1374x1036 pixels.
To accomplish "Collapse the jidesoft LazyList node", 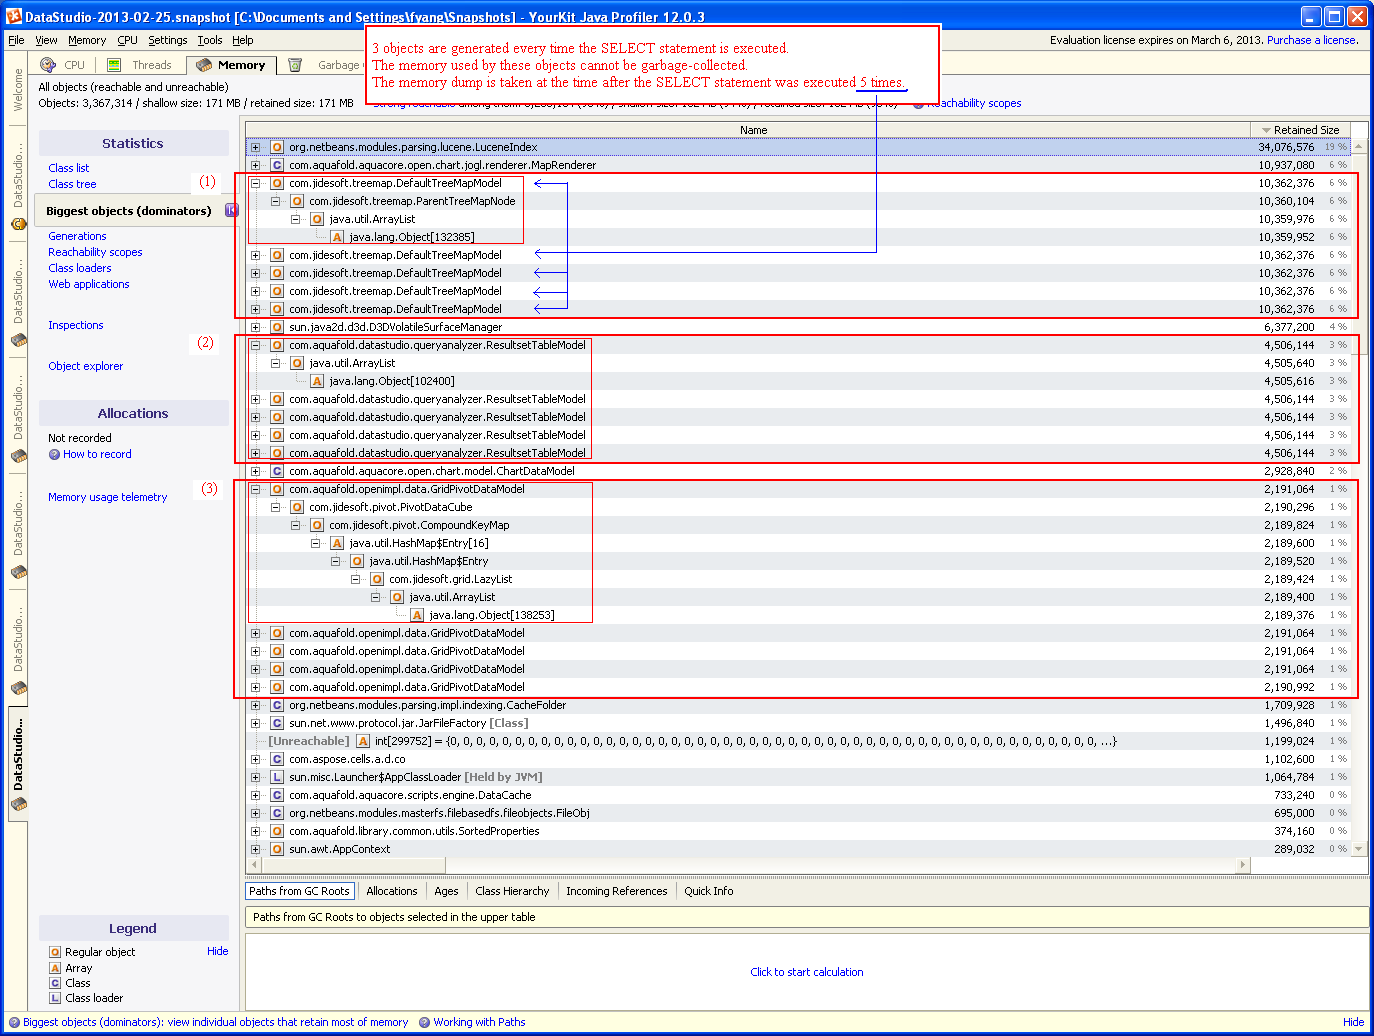I will [x=356, y=579].
